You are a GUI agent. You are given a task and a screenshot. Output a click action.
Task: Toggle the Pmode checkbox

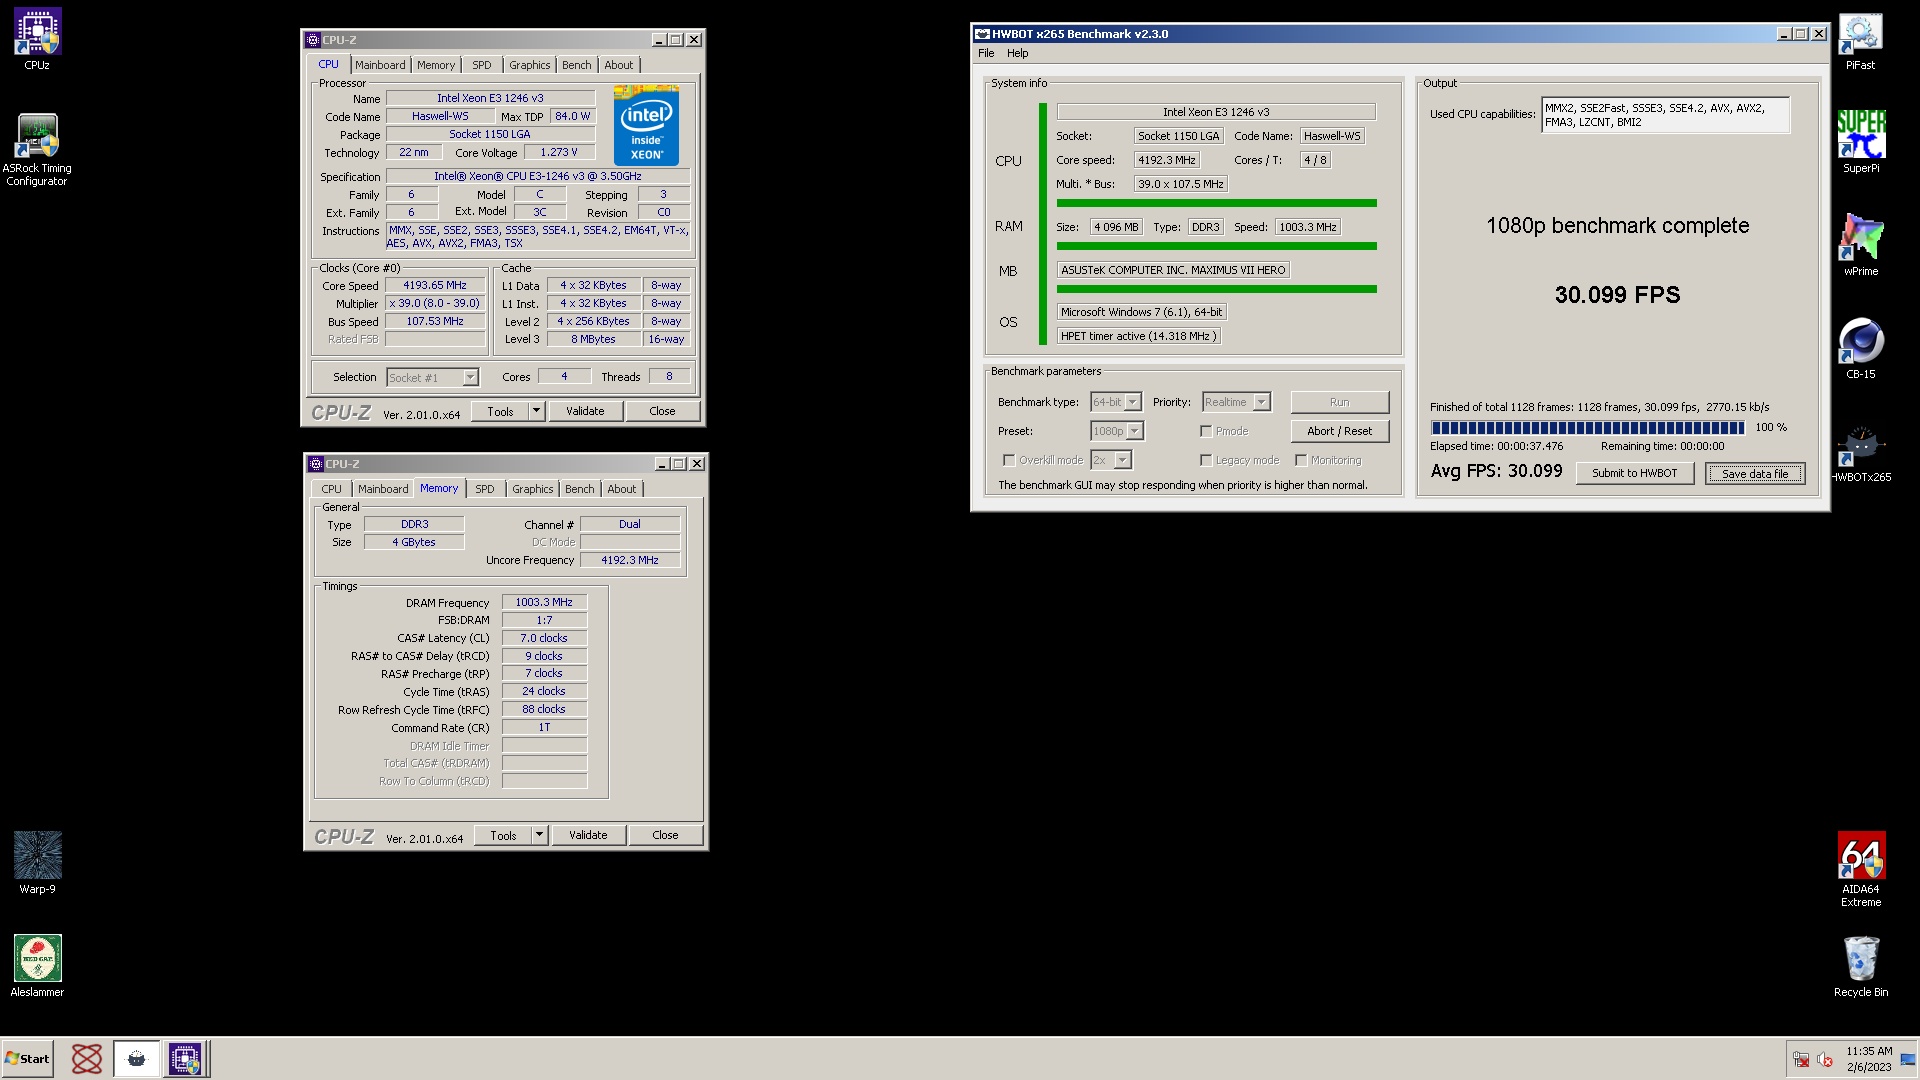[1206, 431]
